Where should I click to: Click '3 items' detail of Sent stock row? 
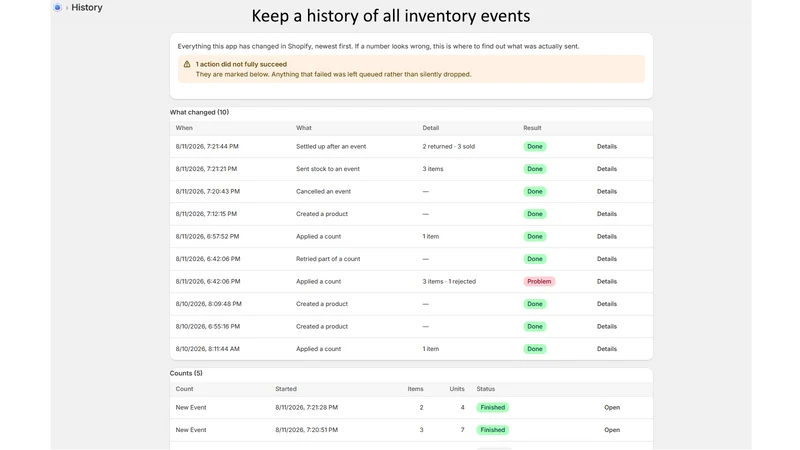[433, 169]
